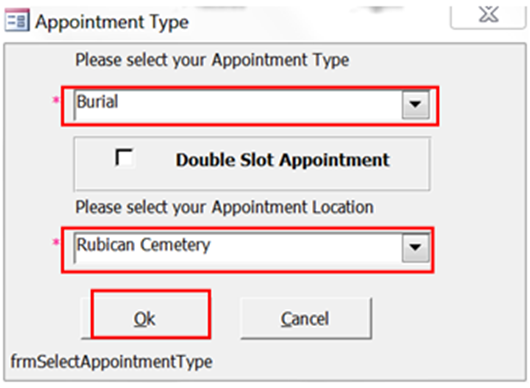Click the frmSelectAppointmentType footer text
This screenshot has height=388, width=530.
(x=111, y=362)
